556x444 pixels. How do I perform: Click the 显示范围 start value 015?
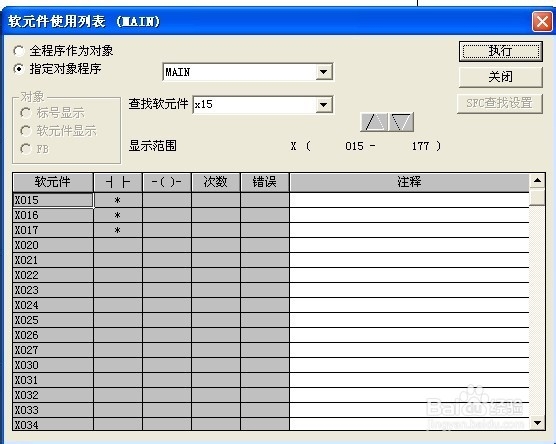click(x=354, y=146)
